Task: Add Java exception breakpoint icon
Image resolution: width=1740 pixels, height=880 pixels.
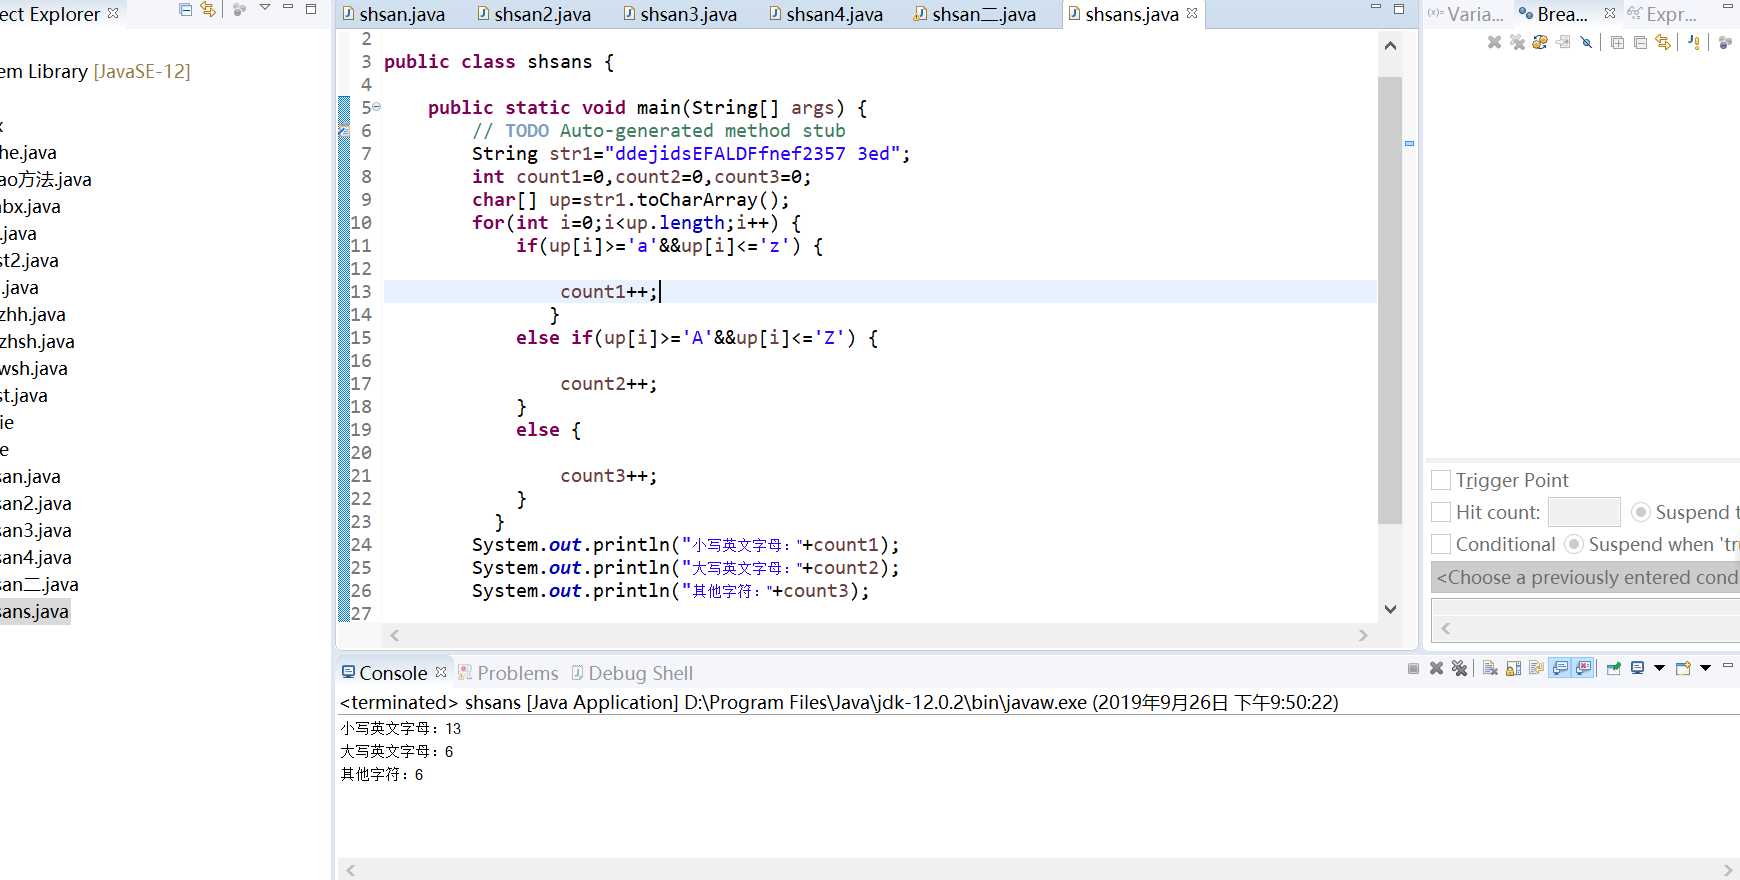Action: [1694, 42]
